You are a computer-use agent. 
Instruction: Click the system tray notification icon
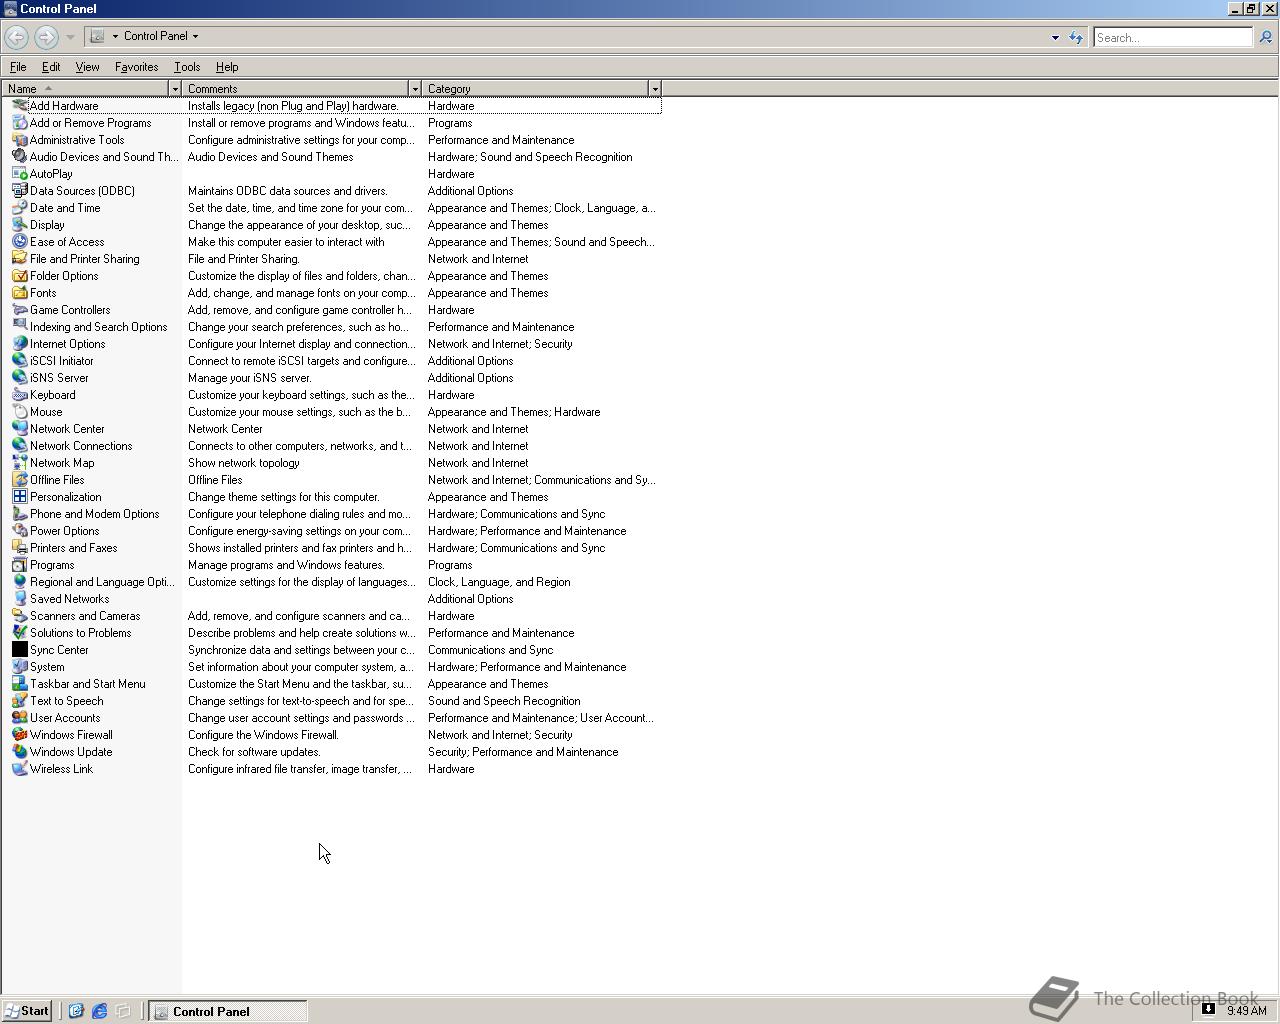tap(1208, 1009)
